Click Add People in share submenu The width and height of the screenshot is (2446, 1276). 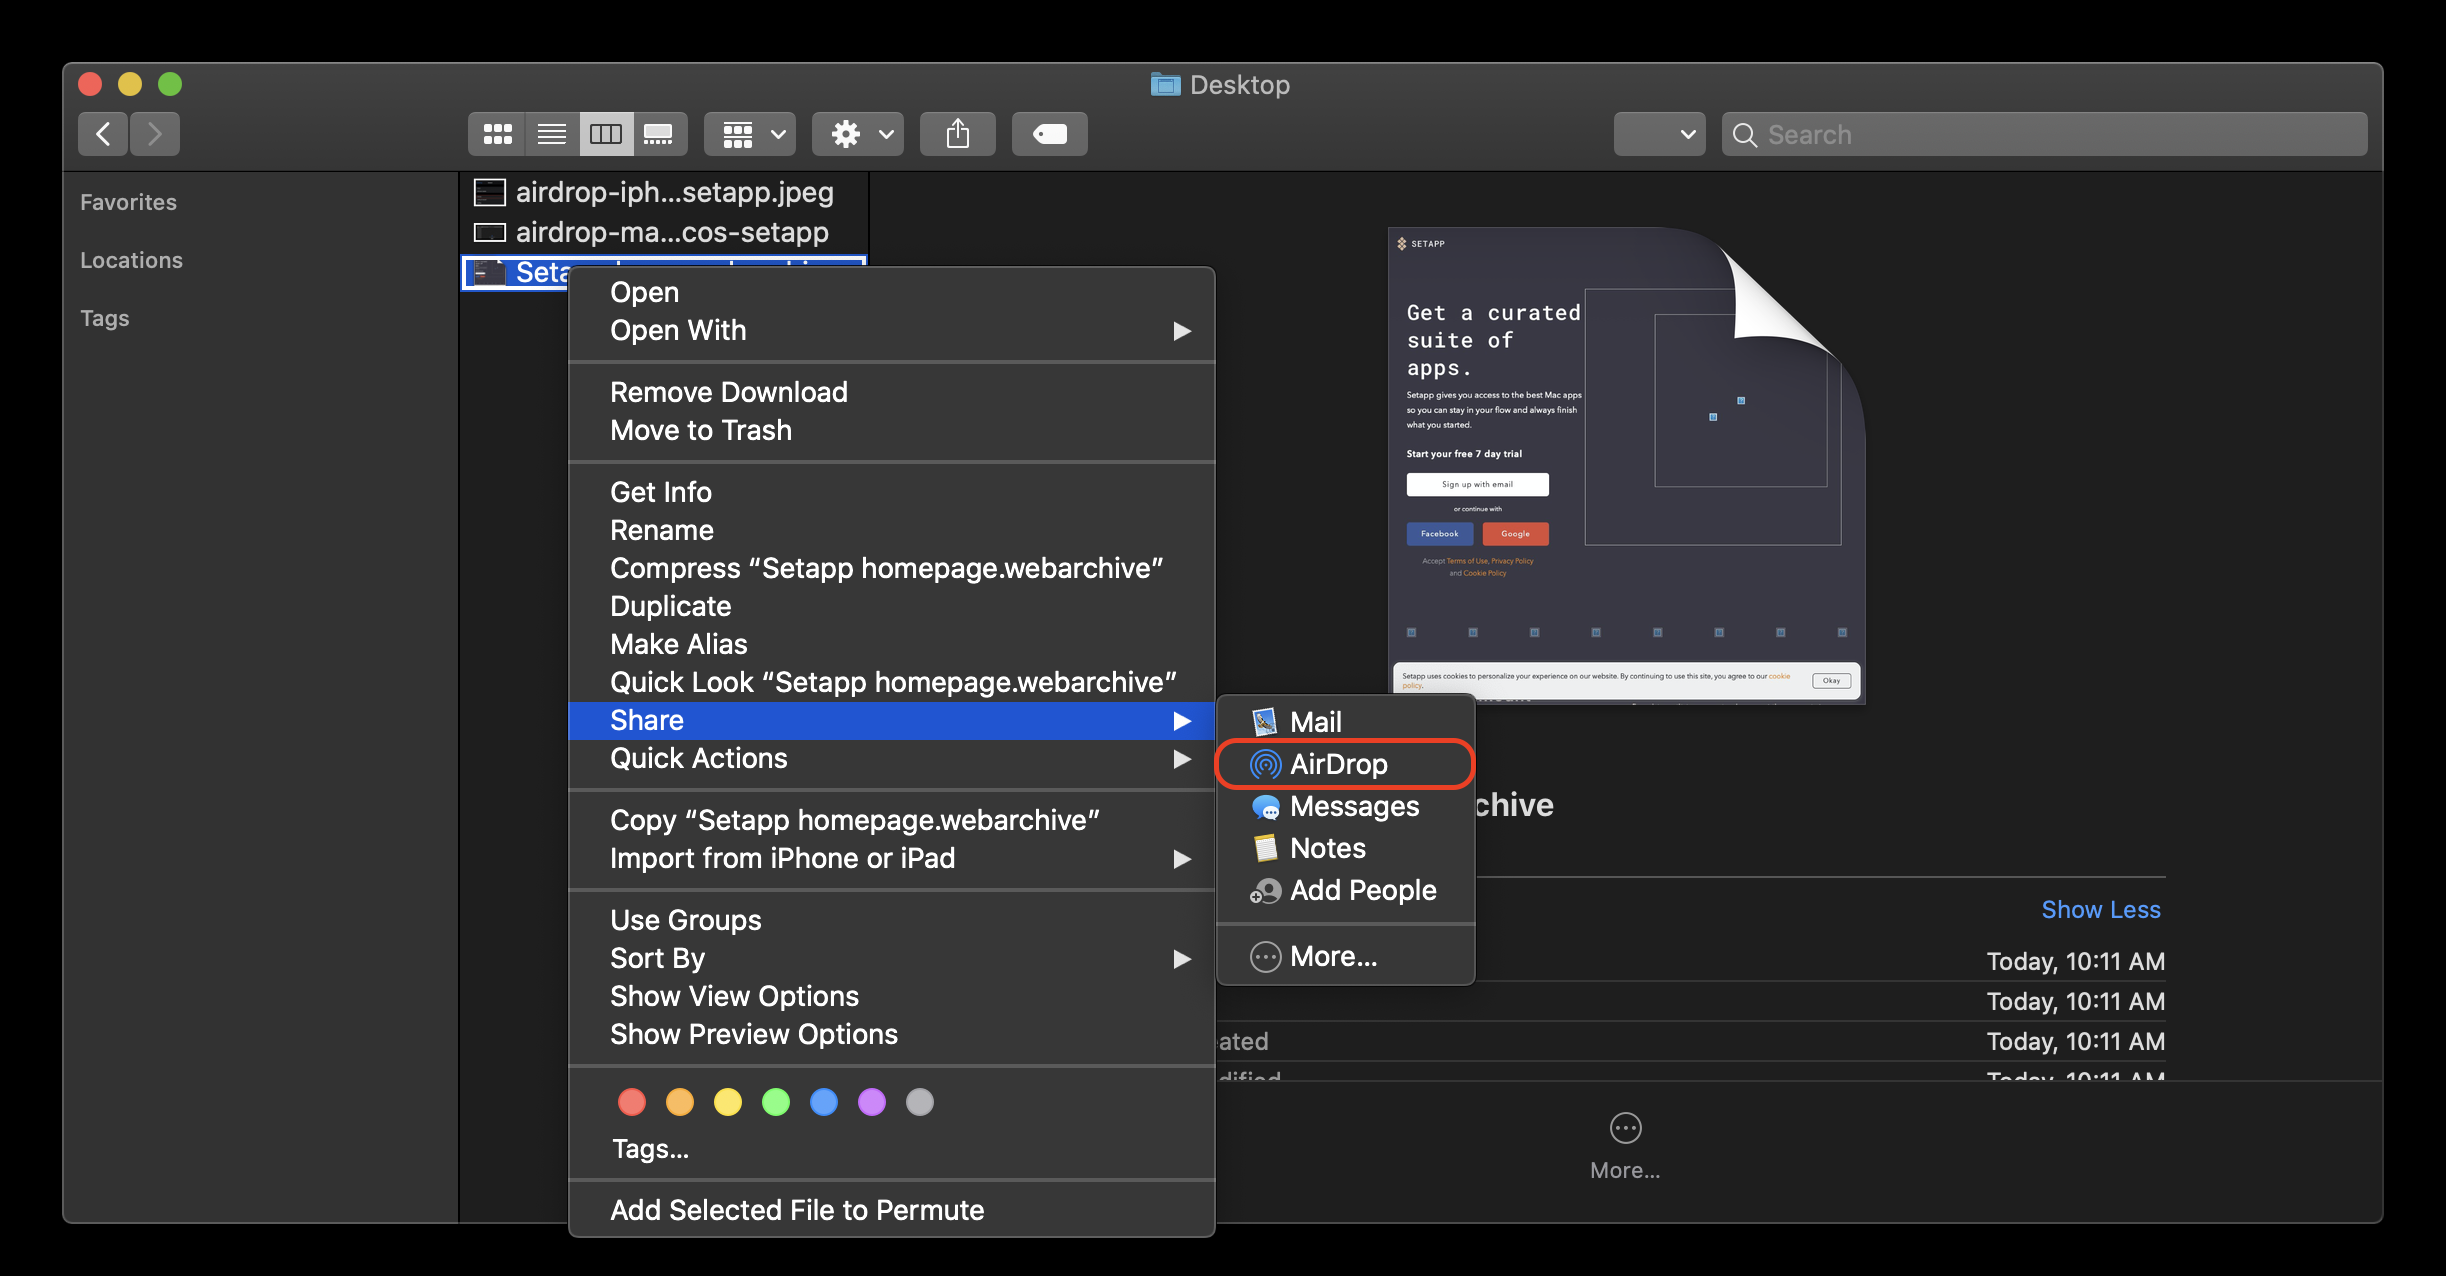click(x=1359, y=889)
